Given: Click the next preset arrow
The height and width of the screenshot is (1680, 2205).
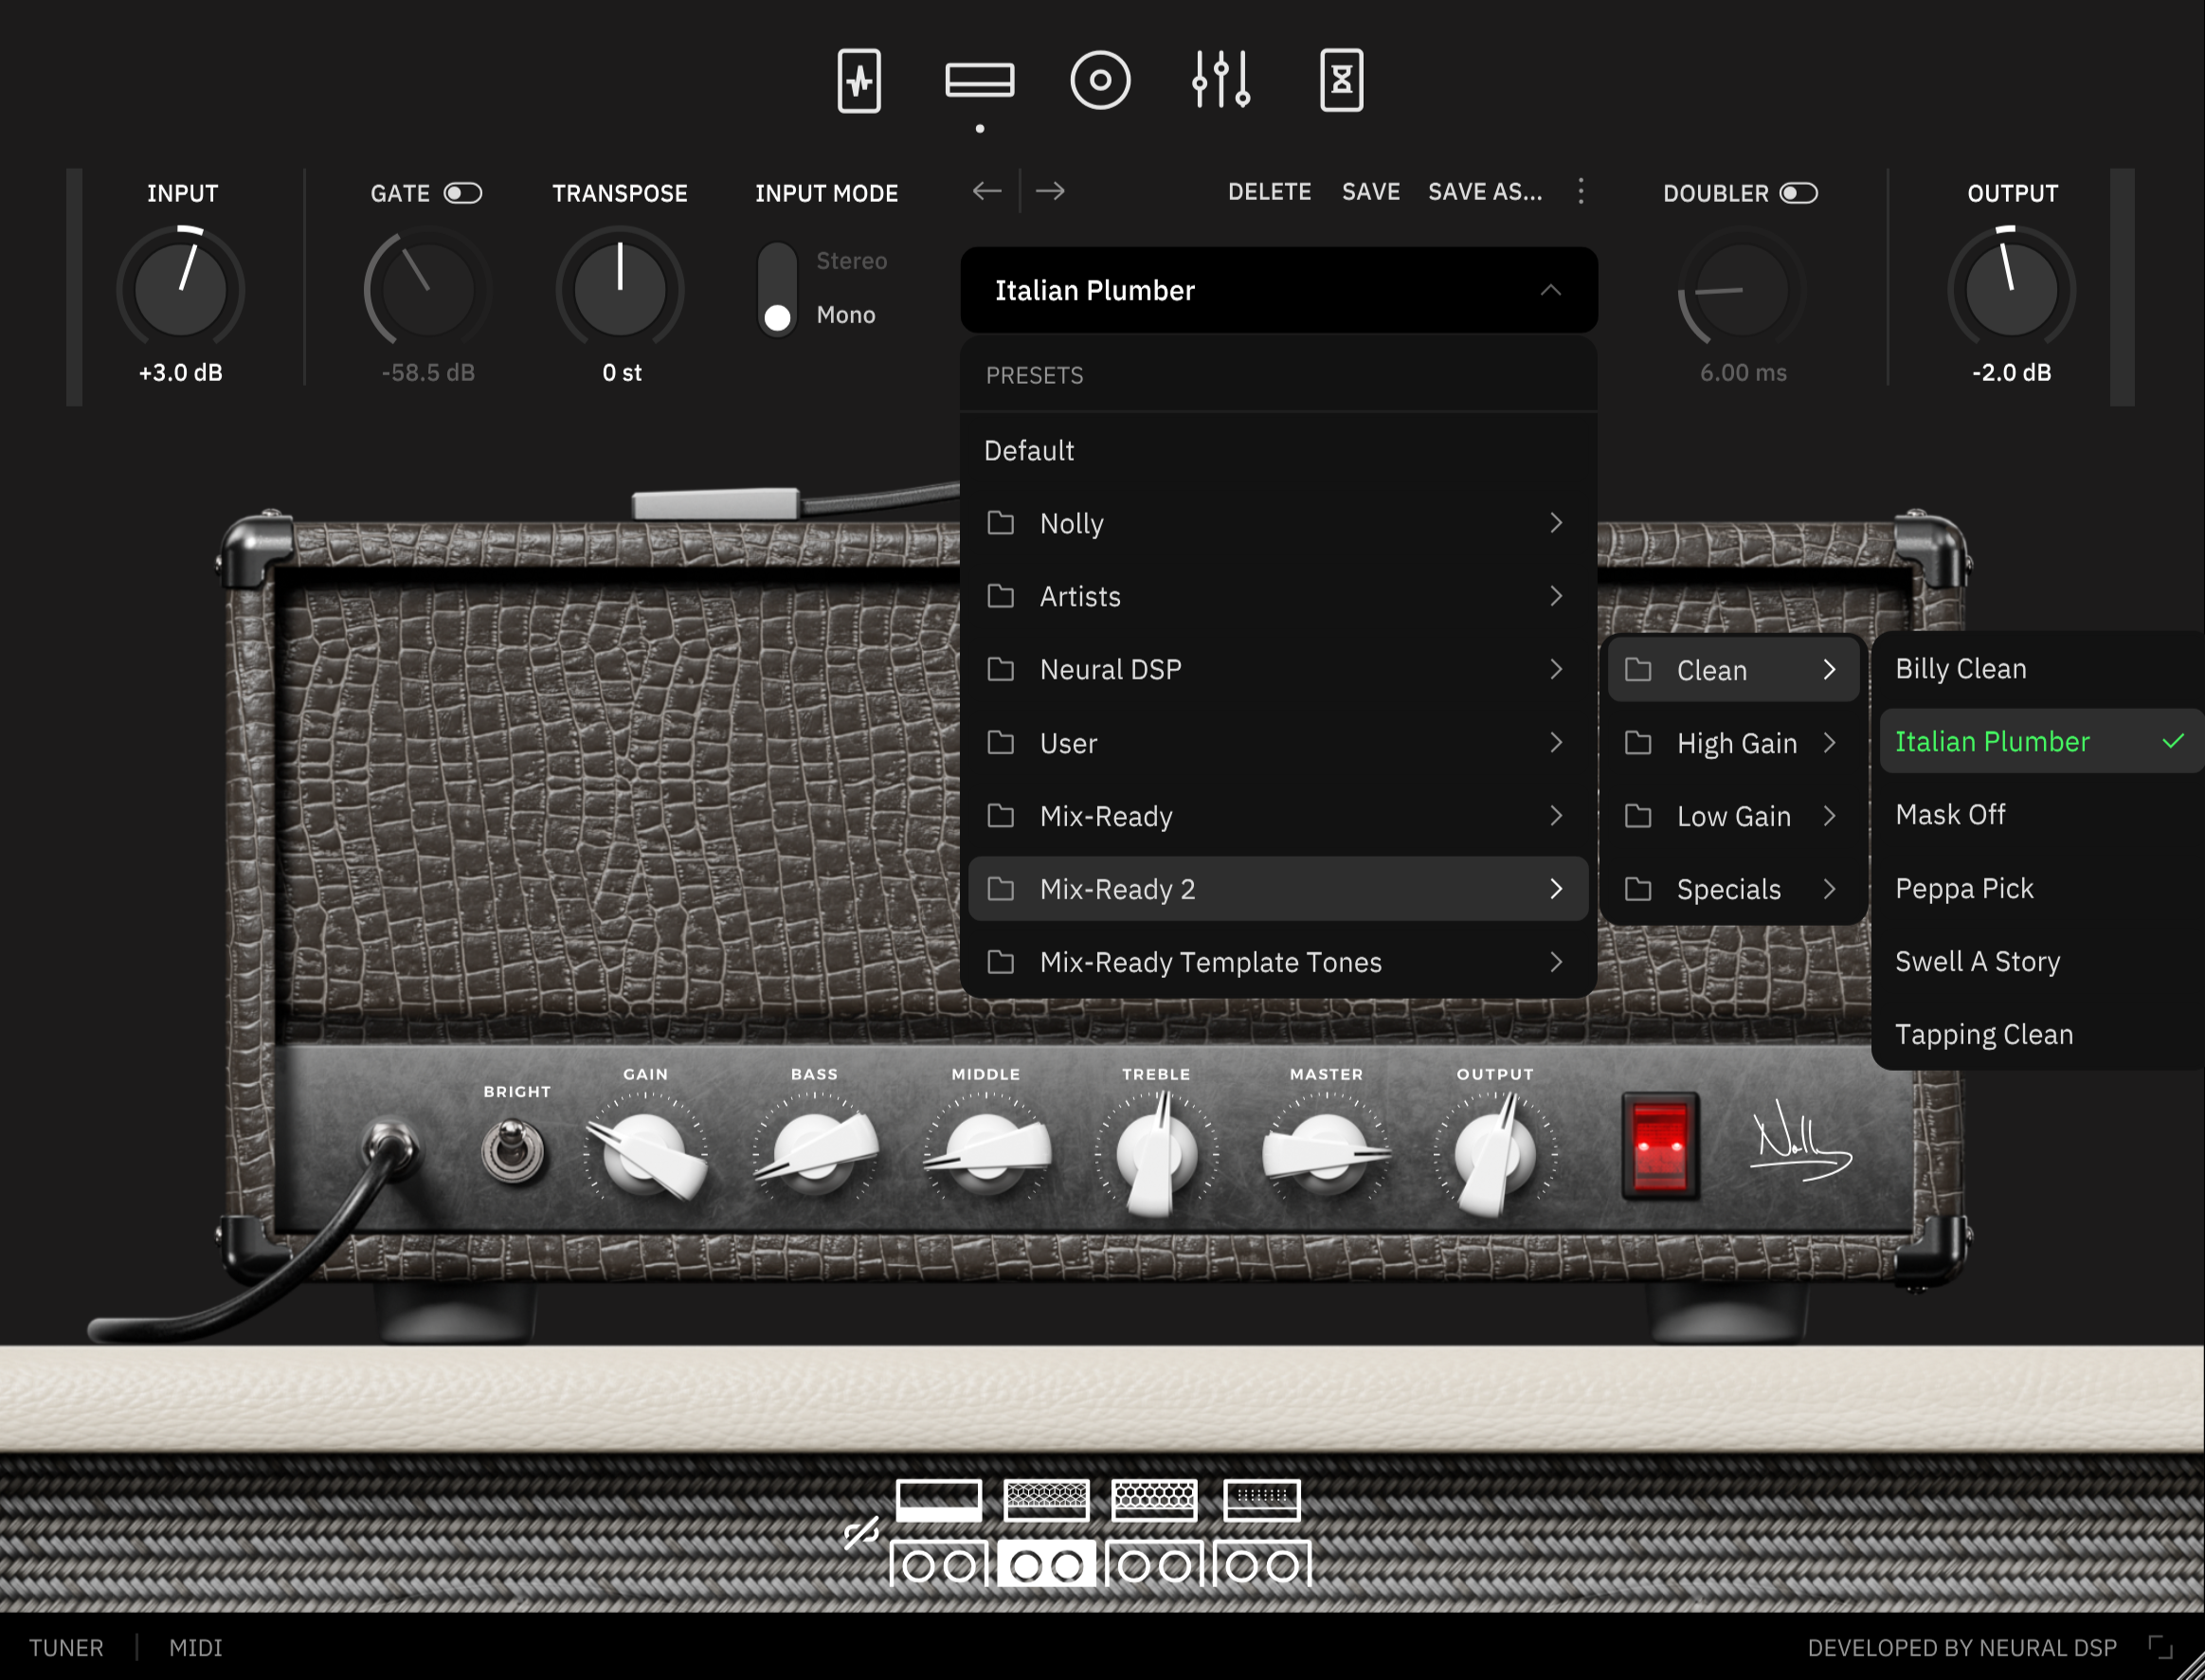Looking at the screenshot, I should [x=1052, y=192].
